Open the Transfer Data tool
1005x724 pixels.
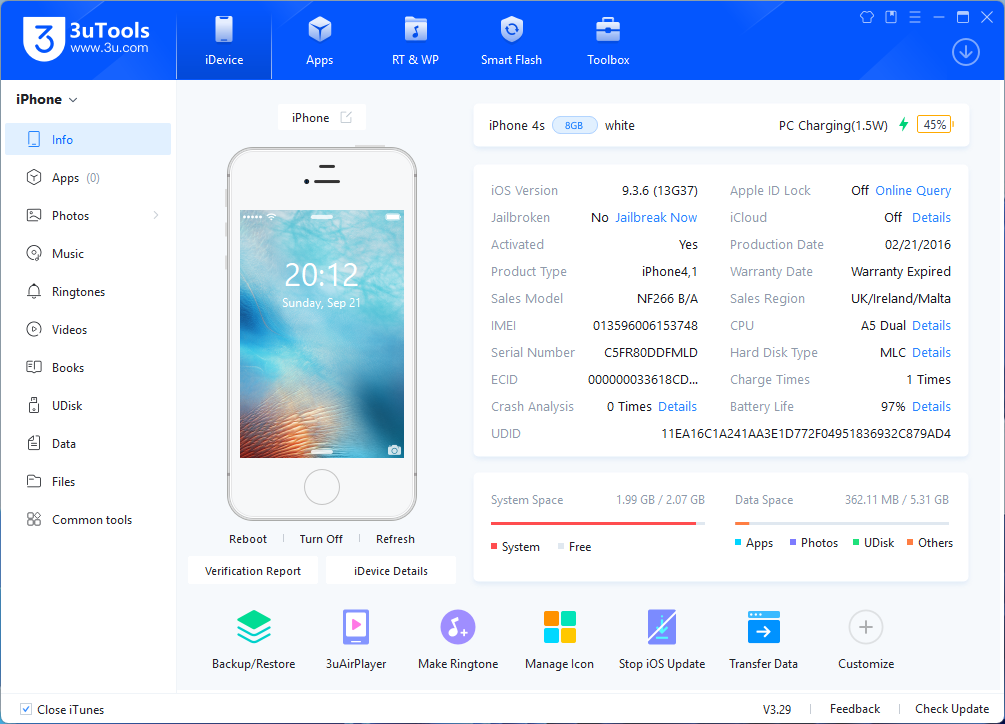(763, 628)
